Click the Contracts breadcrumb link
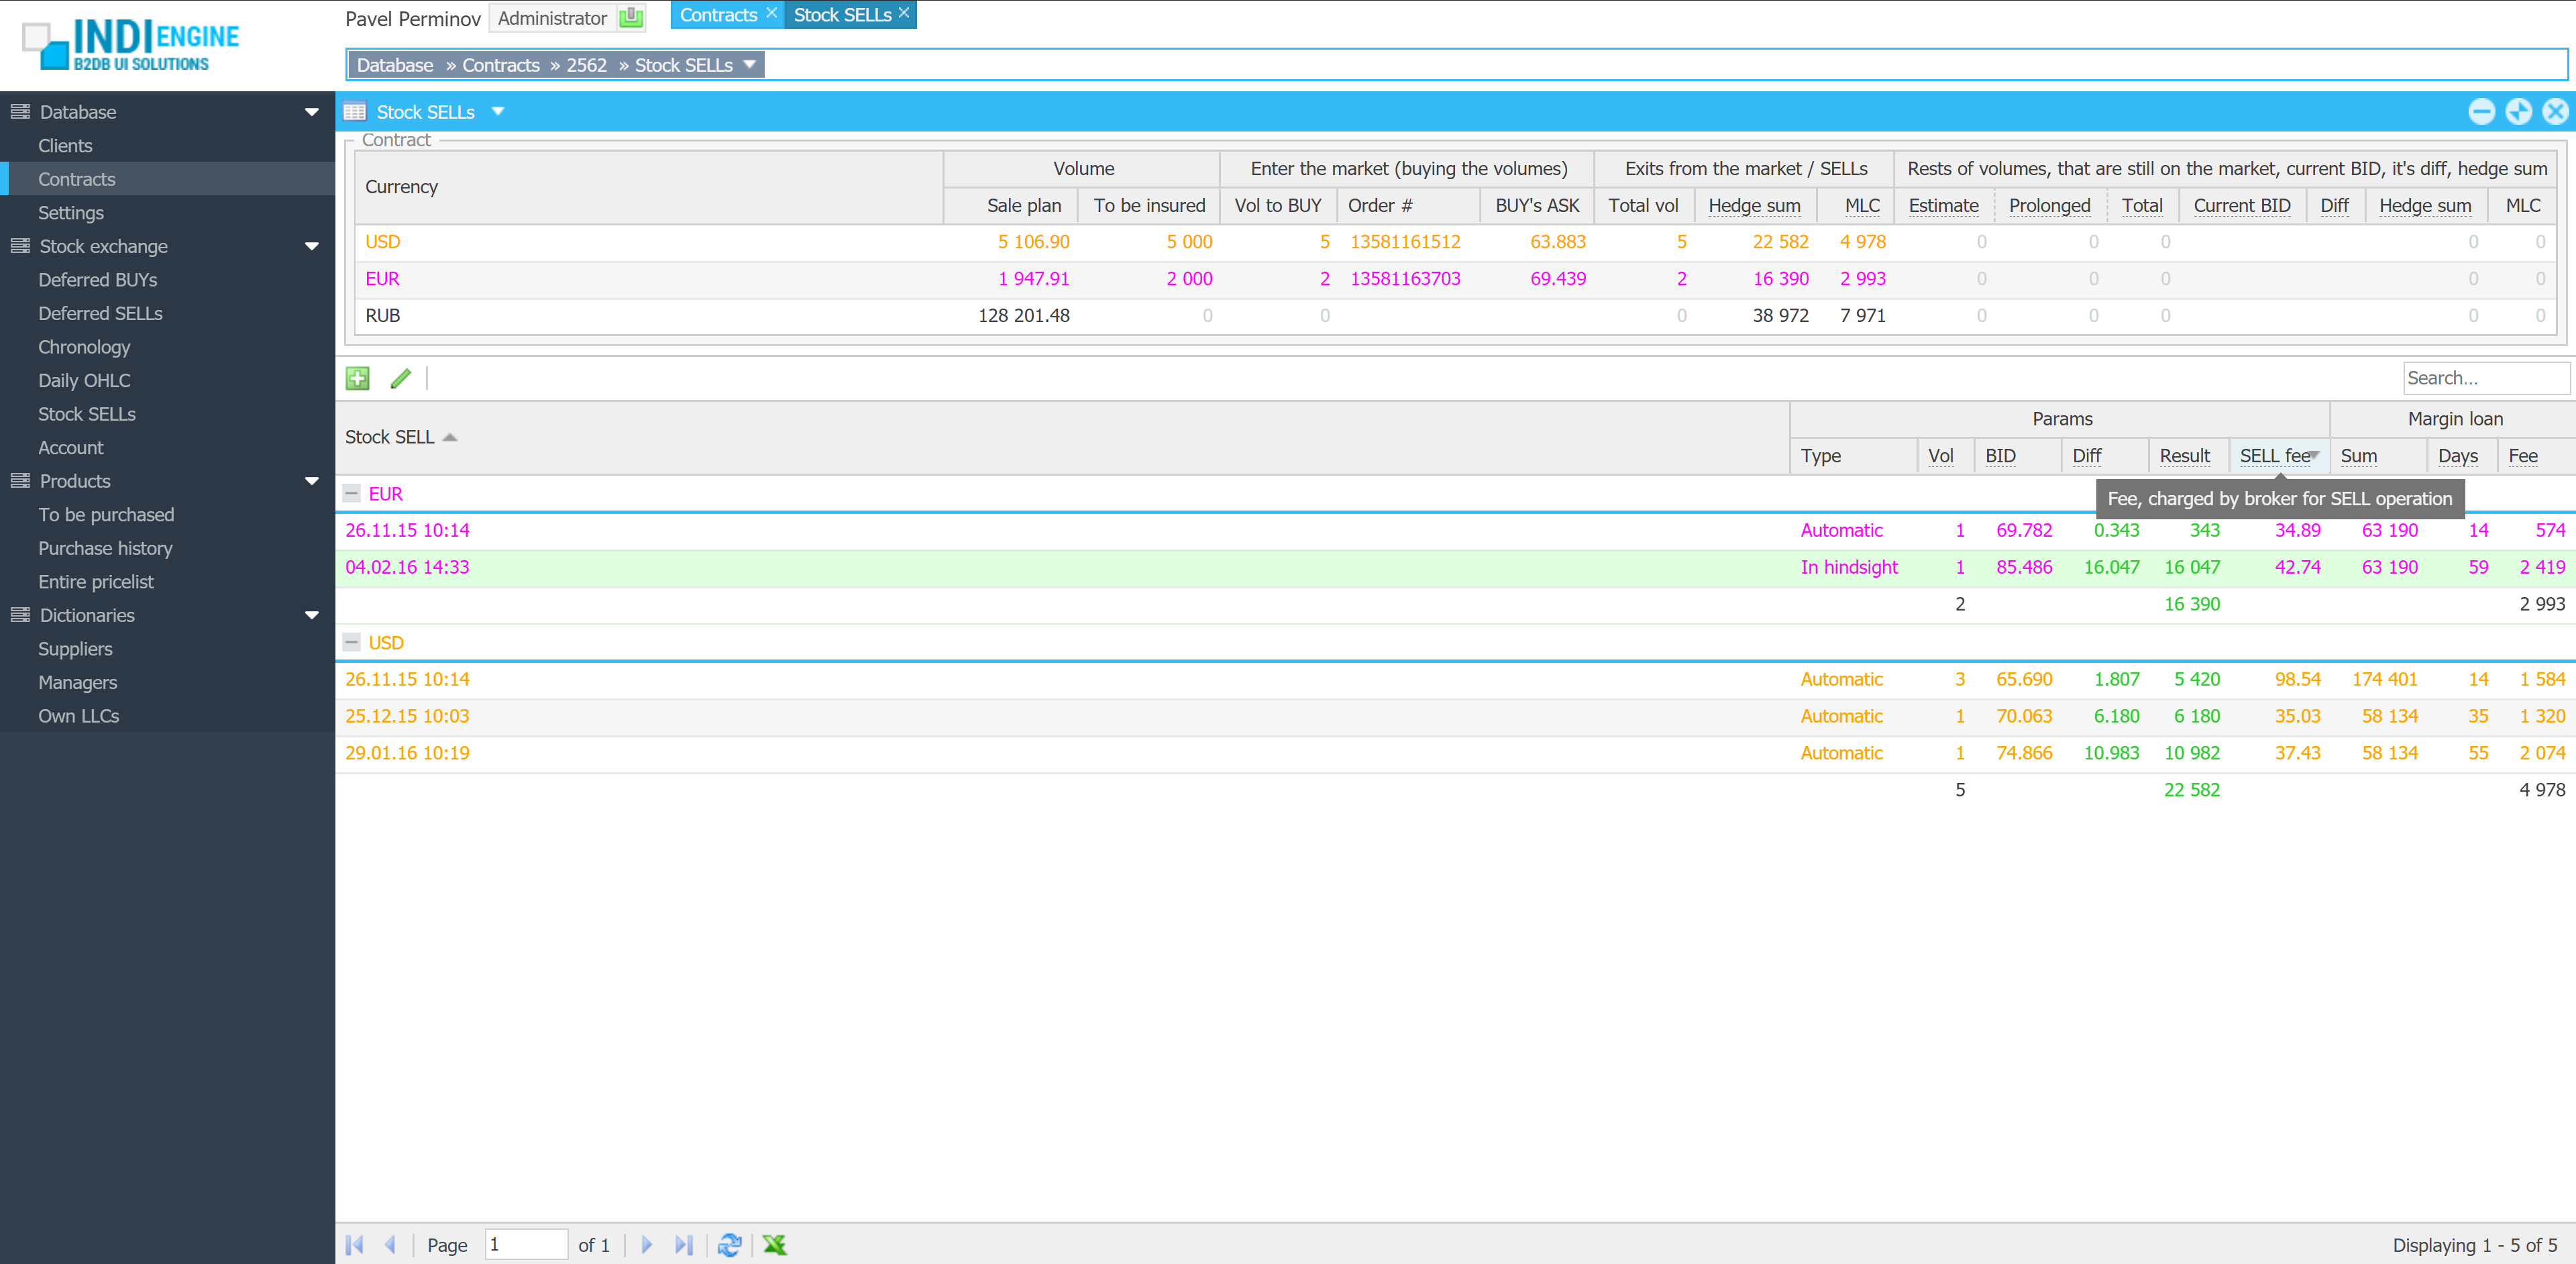Image resolution: width=2576 pixels, height=1264 pixels. [500, 65]
